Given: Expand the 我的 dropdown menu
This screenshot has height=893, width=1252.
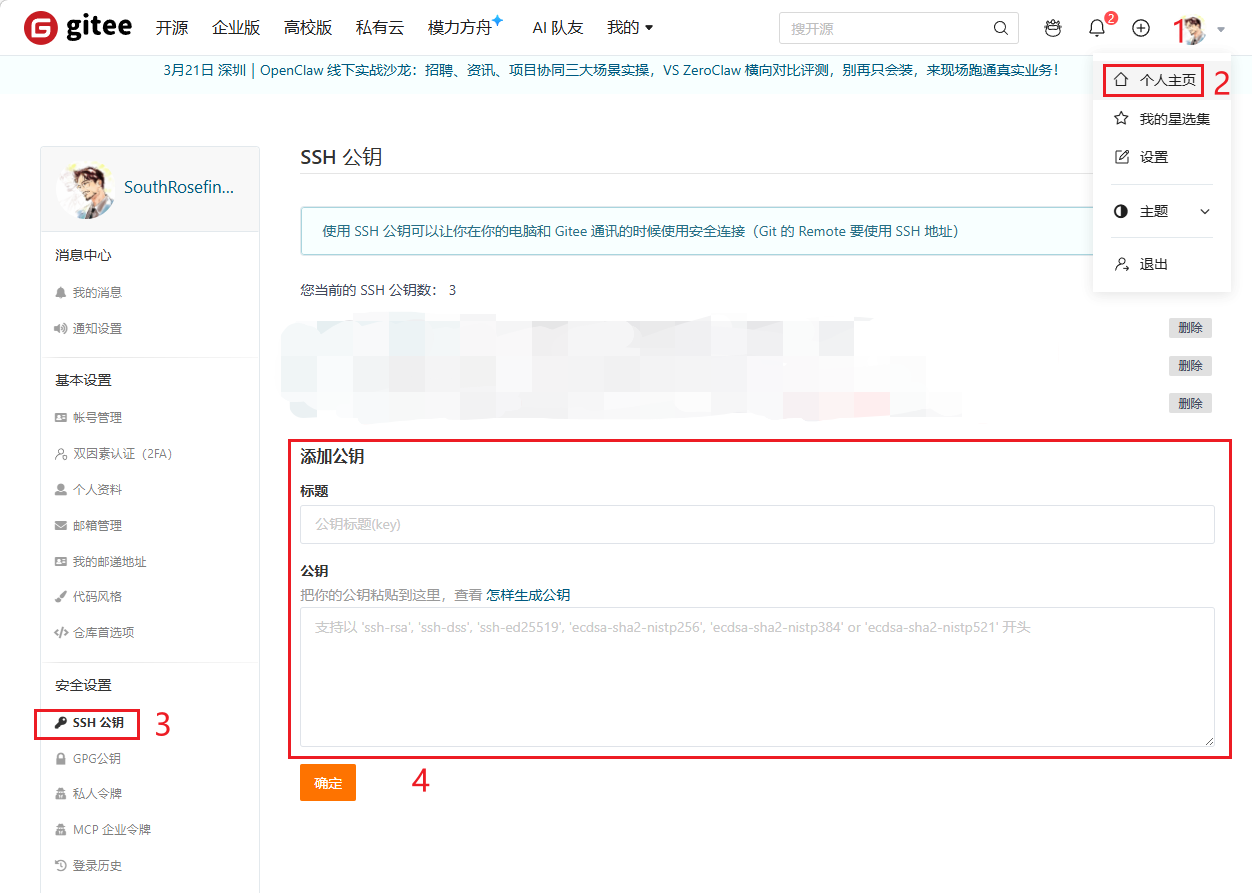Looking at the screenshot, I should coord(630,28).
